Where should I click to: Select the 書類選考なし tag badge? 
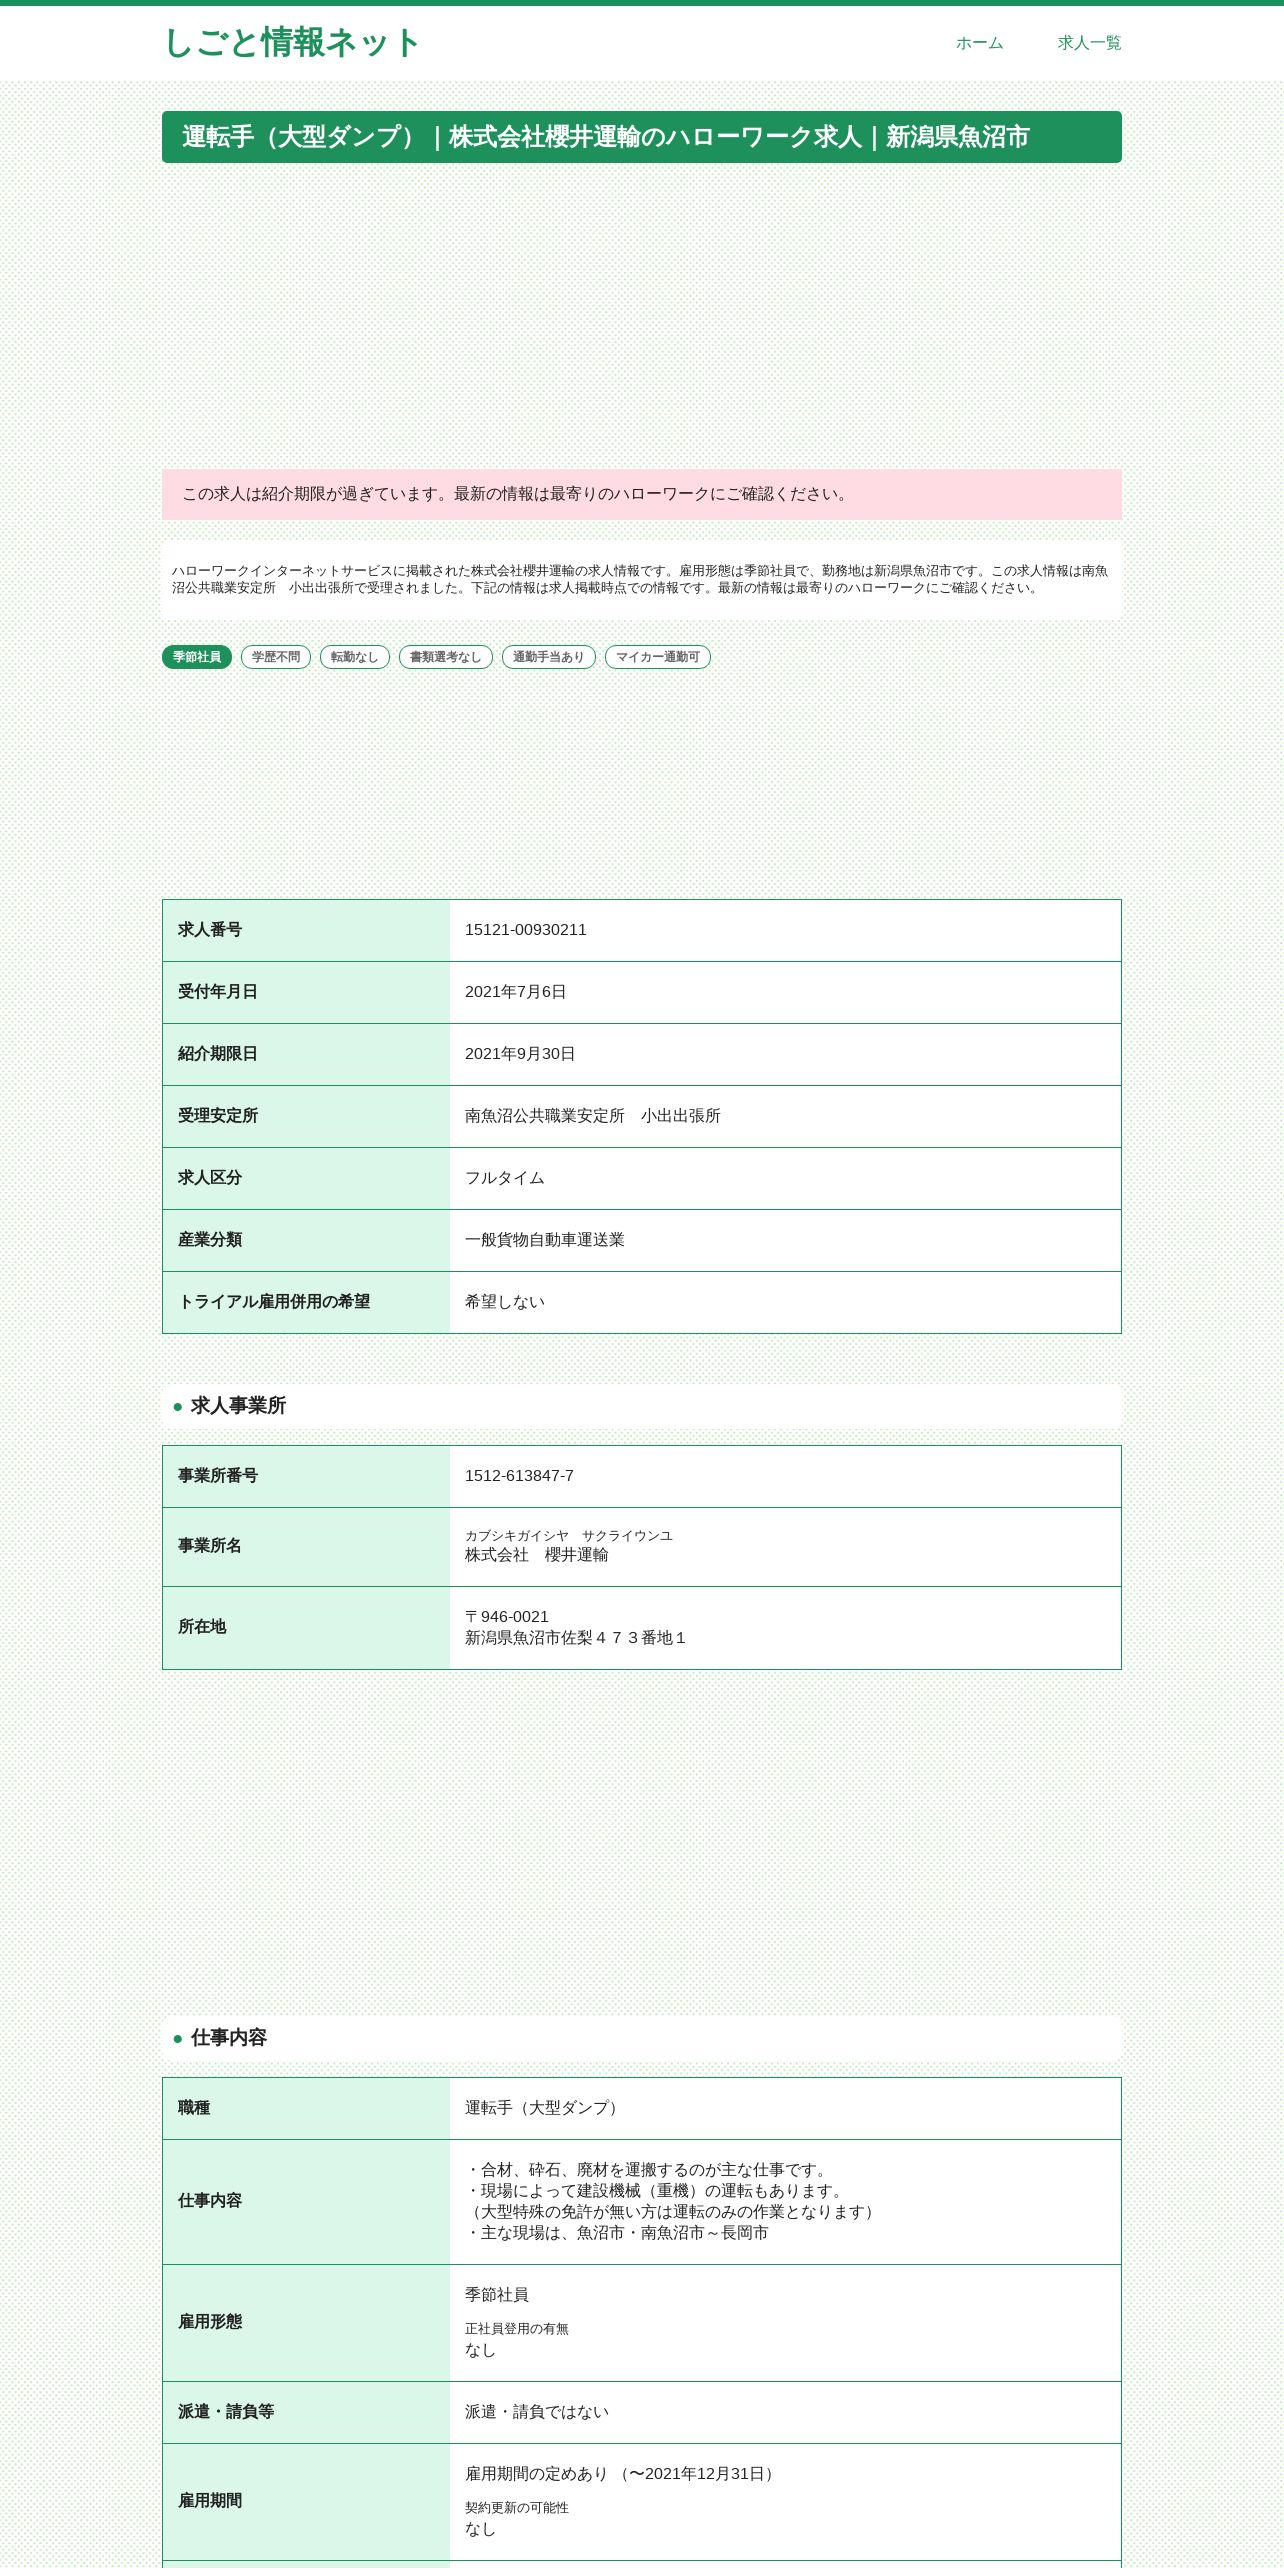[446, 657]
